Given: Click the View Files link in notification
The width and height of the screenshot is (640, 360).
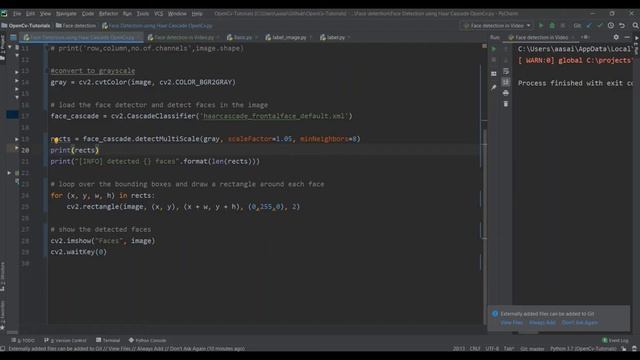Looking at the screenshot, I should click(511, 322).
